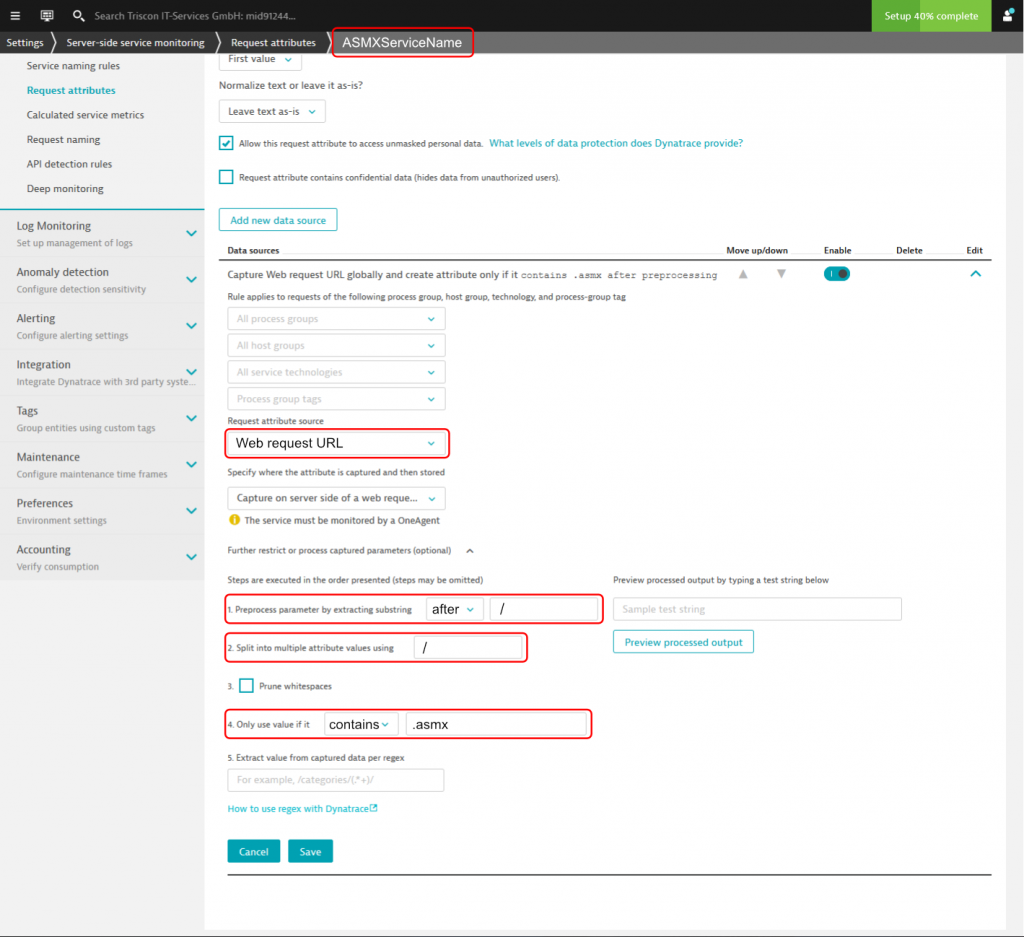Image resolution: width=1024 pixels, height=937 pixels.
Task: Open the user profile icon top right
Action: click(1010, 15)
